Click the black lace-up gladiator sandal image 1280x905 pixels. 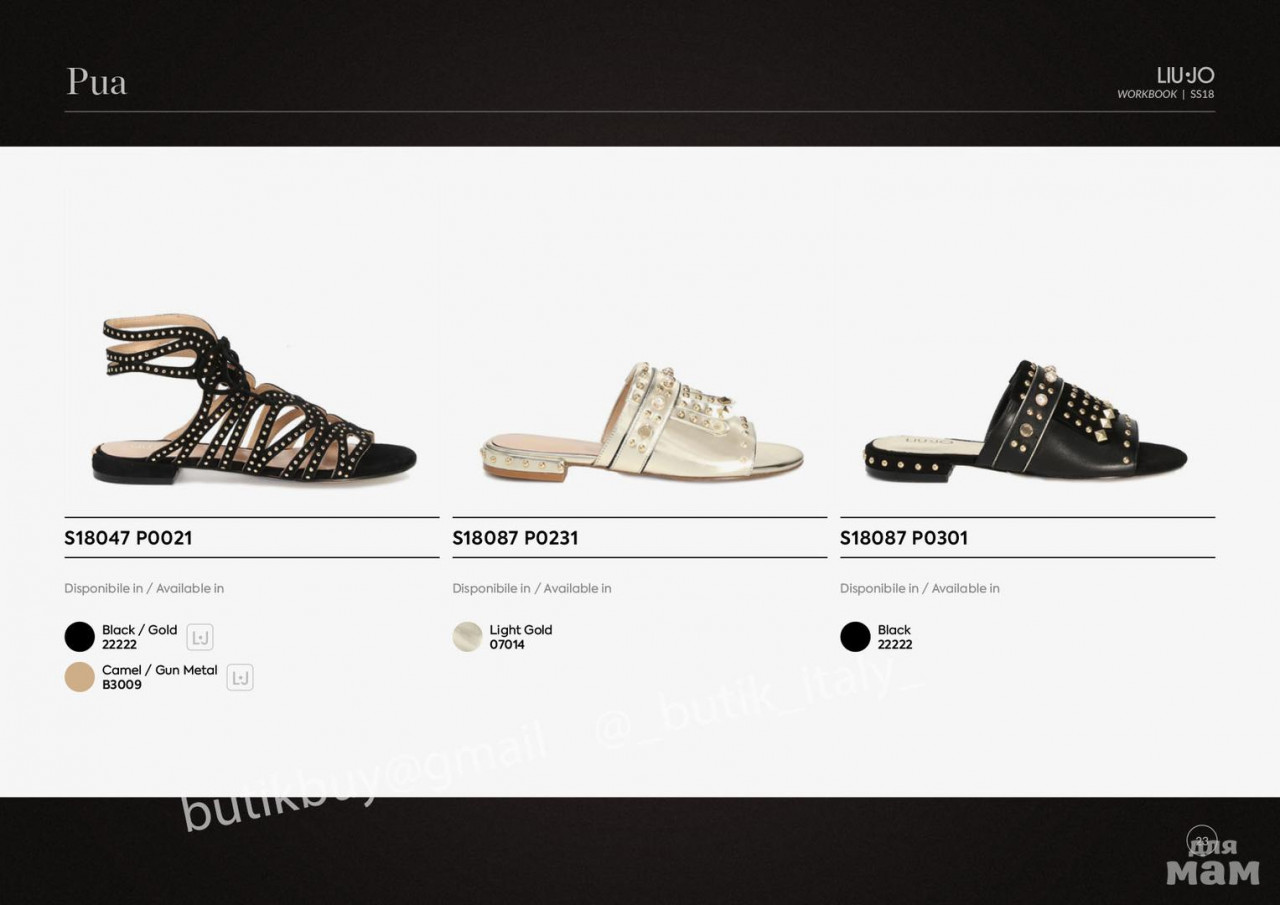tap(254, 399)
